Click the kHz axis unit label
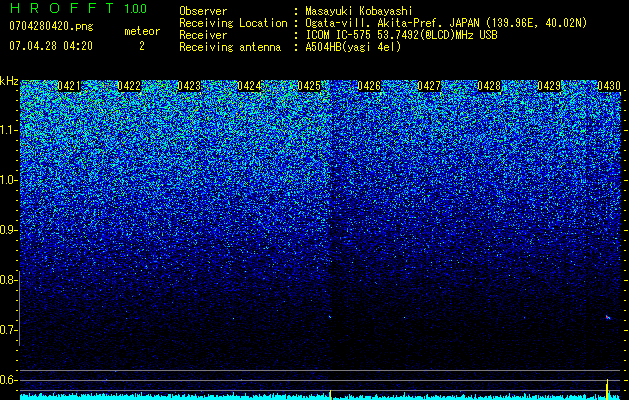 coord(9,81)
